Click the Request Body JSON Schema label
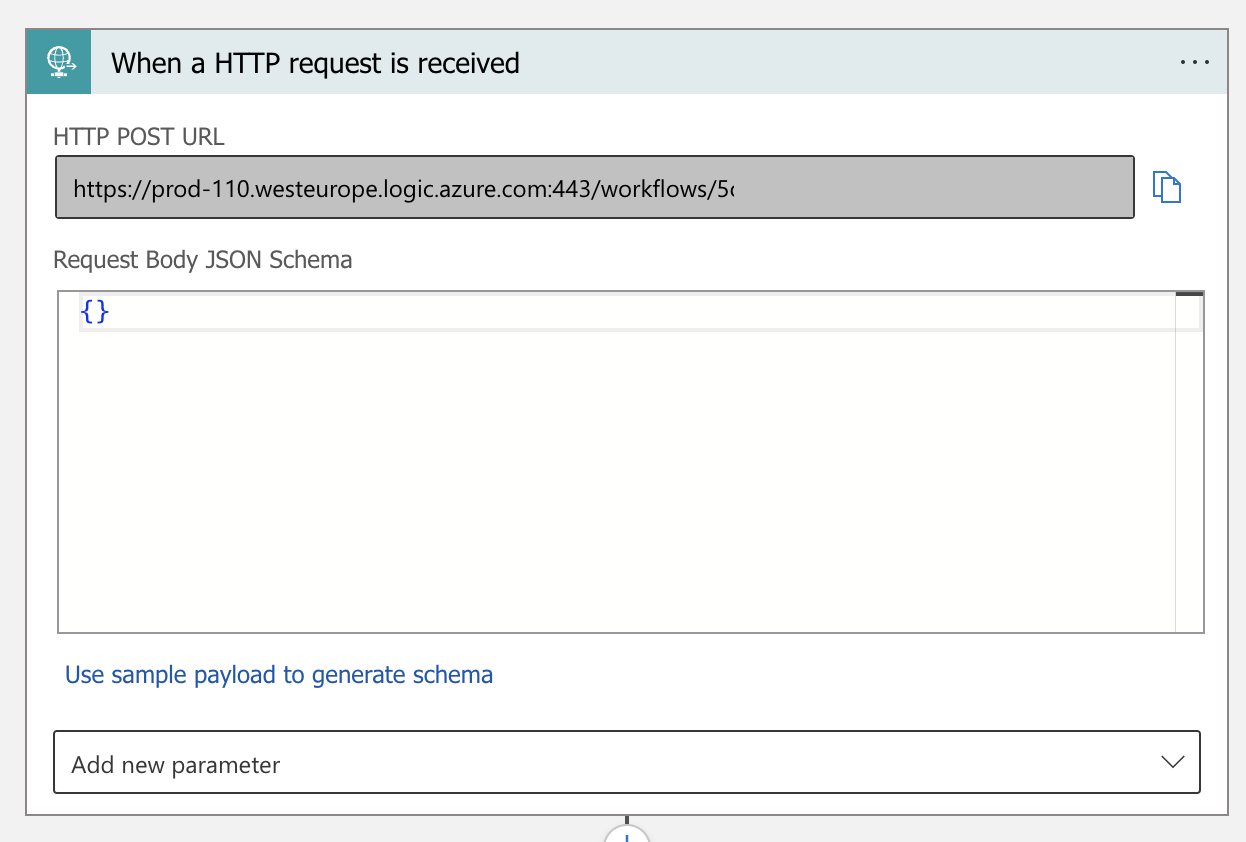The width and height of the screenshot is (1246, 842). click(202, 260)
